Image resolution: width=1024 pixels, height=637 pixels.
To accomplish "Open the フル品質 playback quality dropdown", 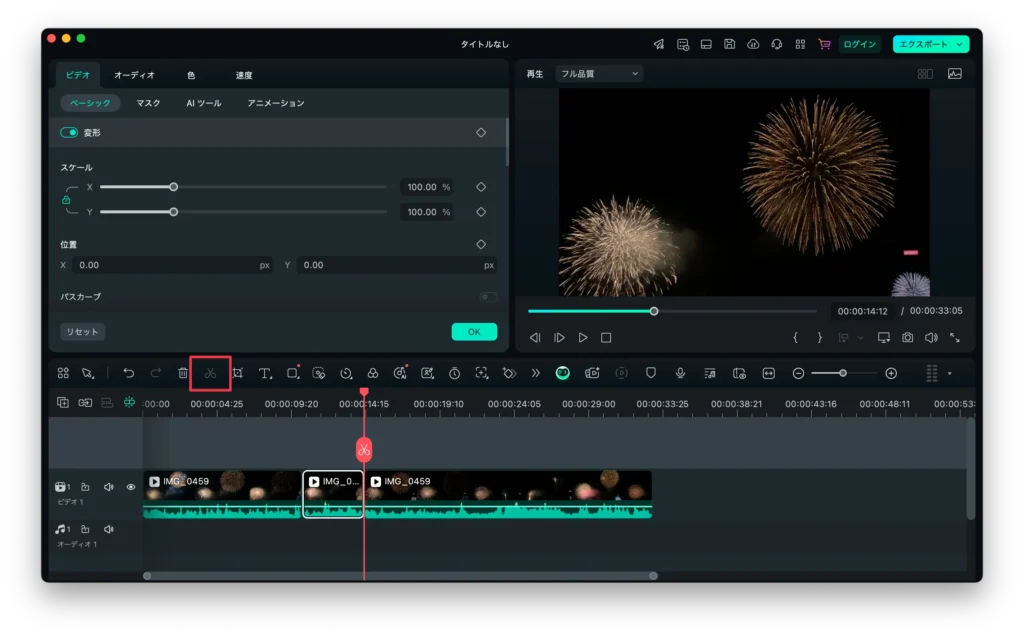I will pyautogui.click(x=599, y=74).
